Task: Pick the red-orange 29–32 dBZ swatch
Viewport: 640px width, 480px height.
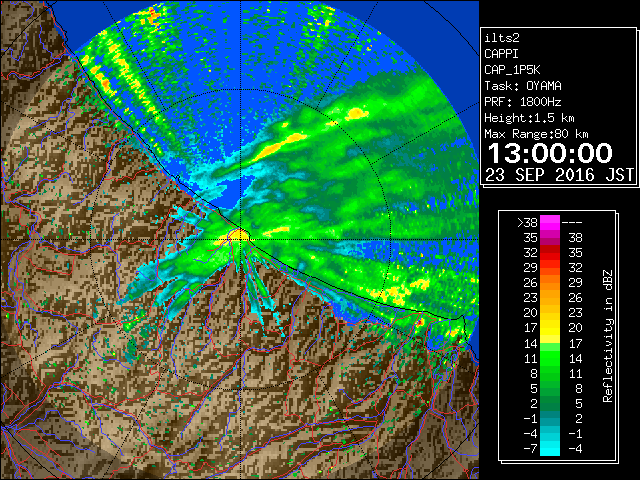Action: point(550,268)
